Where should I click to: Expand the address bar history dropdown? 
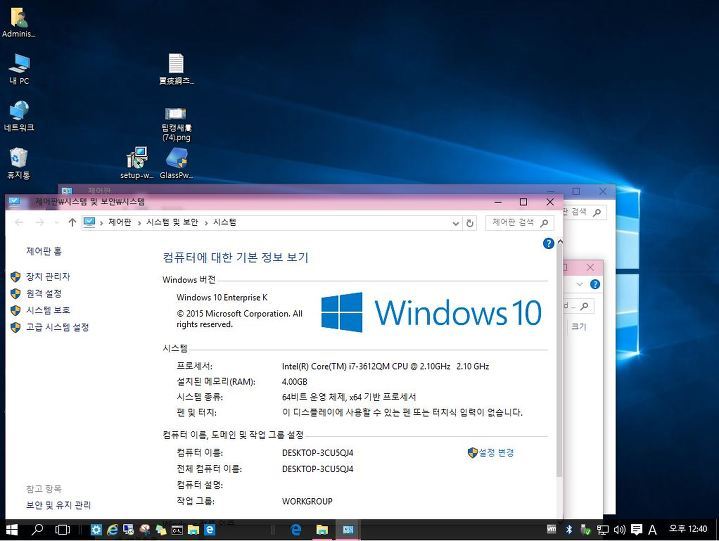[456, 223]
